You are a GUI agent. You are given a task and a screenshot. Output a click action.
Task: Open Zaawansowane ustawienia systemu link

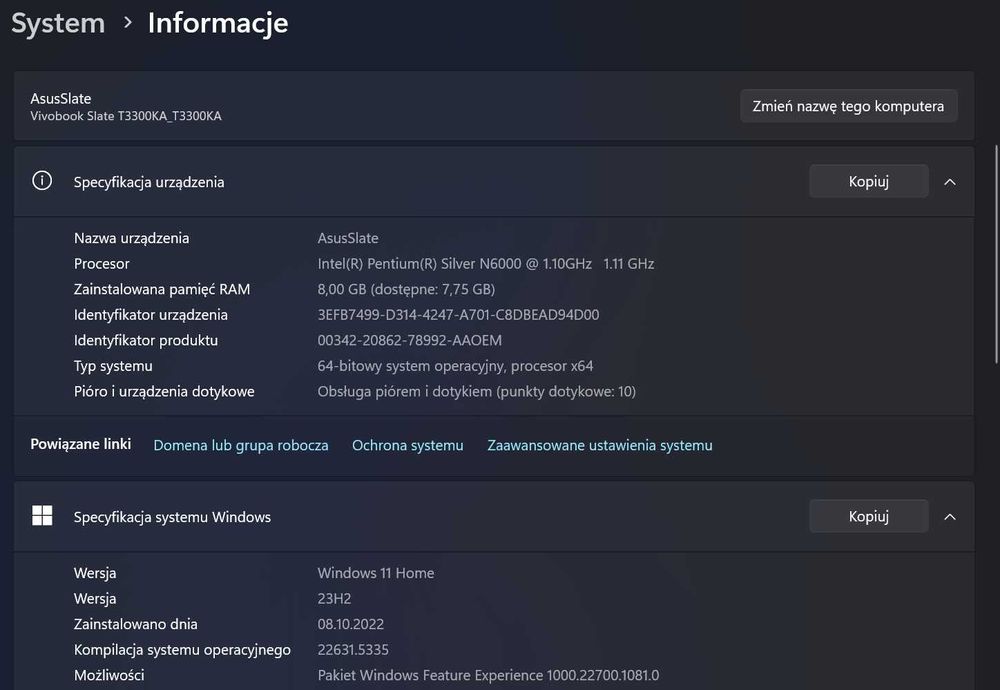[600, 445]
